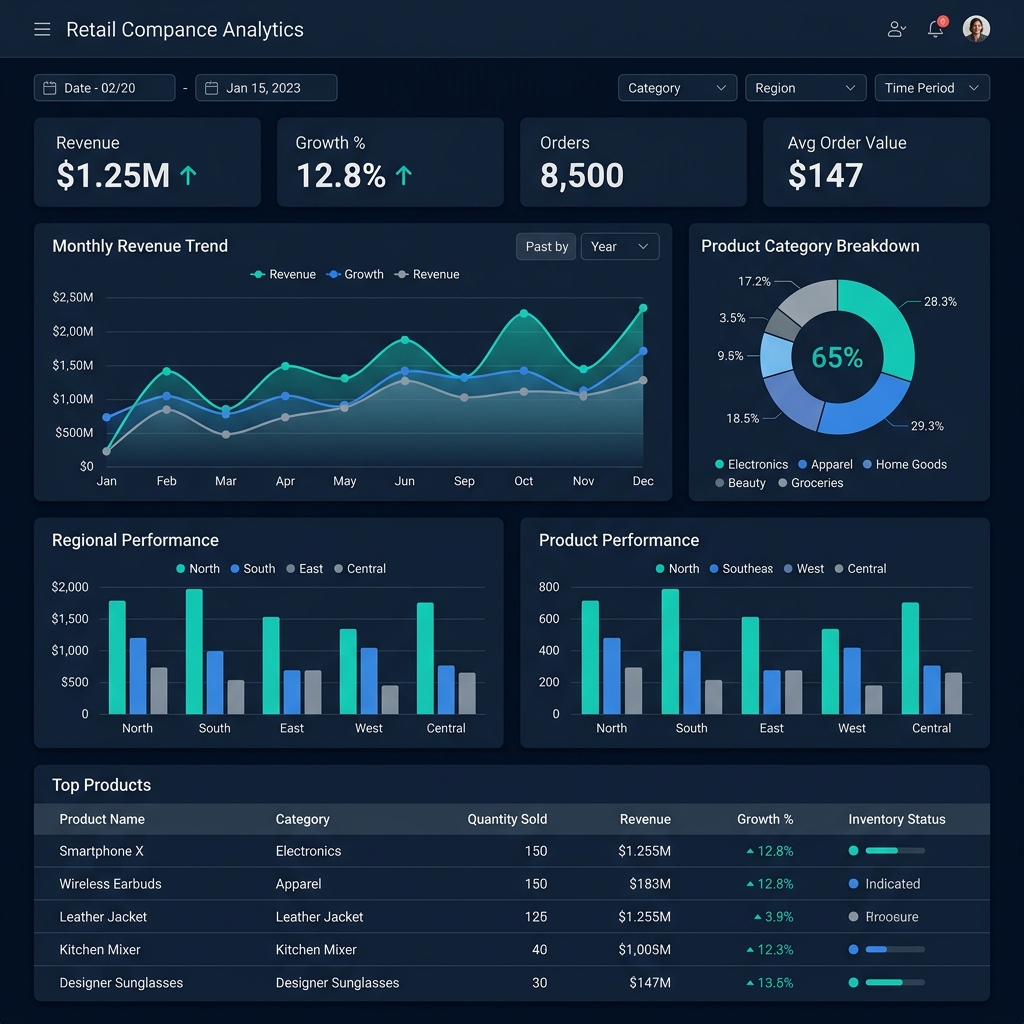Open the hamburger menu
The image size is (1024, 1024).
(42, 29)
